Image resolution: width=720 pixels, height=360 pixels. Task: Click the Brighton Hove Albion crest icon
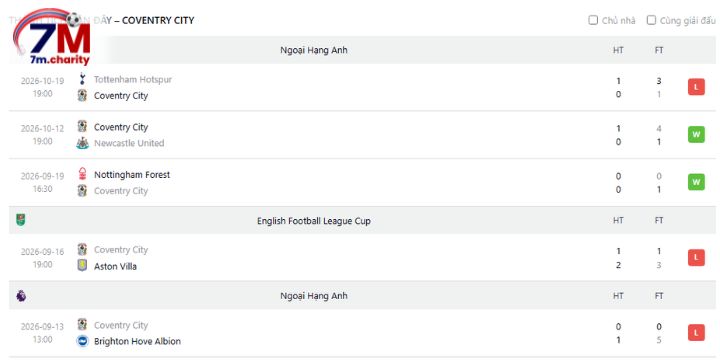click(82, 341)
